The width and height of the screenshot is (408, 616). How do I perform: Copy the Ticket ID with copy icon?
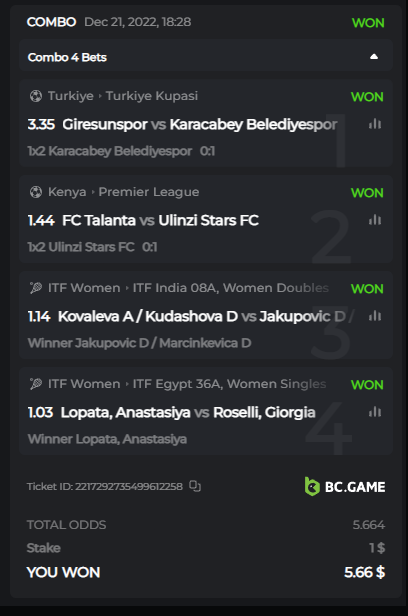[195, 486]
